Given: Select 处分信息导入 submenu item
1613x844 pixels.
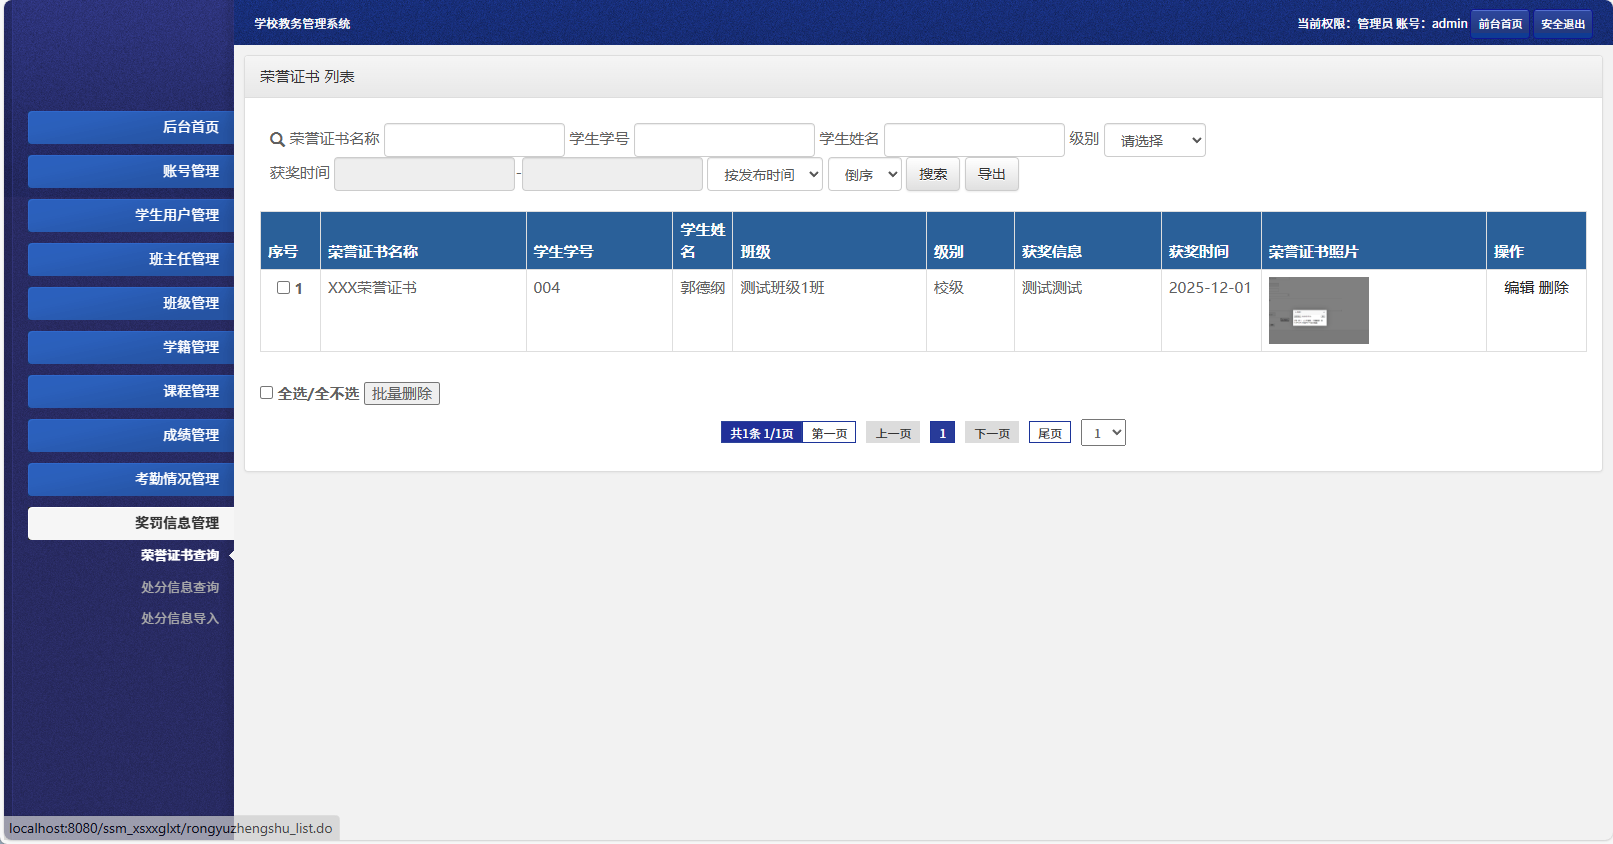Looking at the screenshot, I should click(x=180, y=618).
